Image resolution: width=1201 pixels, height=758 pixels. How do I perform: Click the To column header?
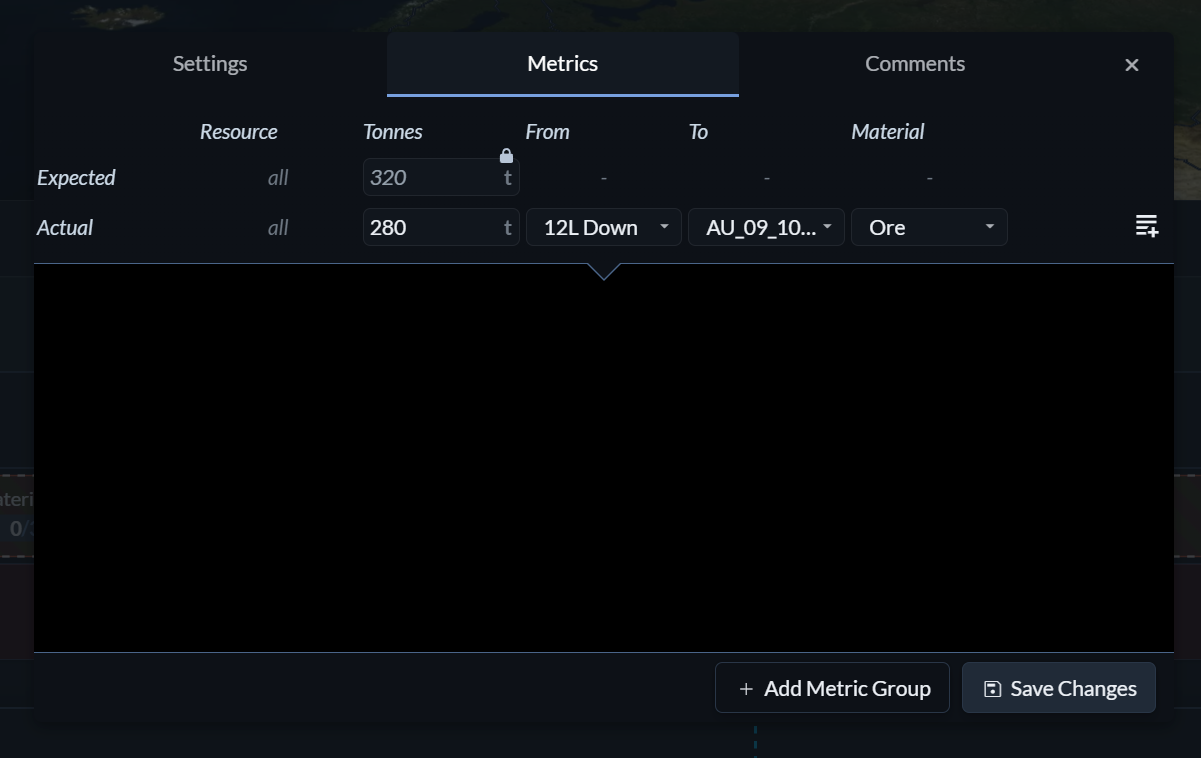tap(698, 132)
